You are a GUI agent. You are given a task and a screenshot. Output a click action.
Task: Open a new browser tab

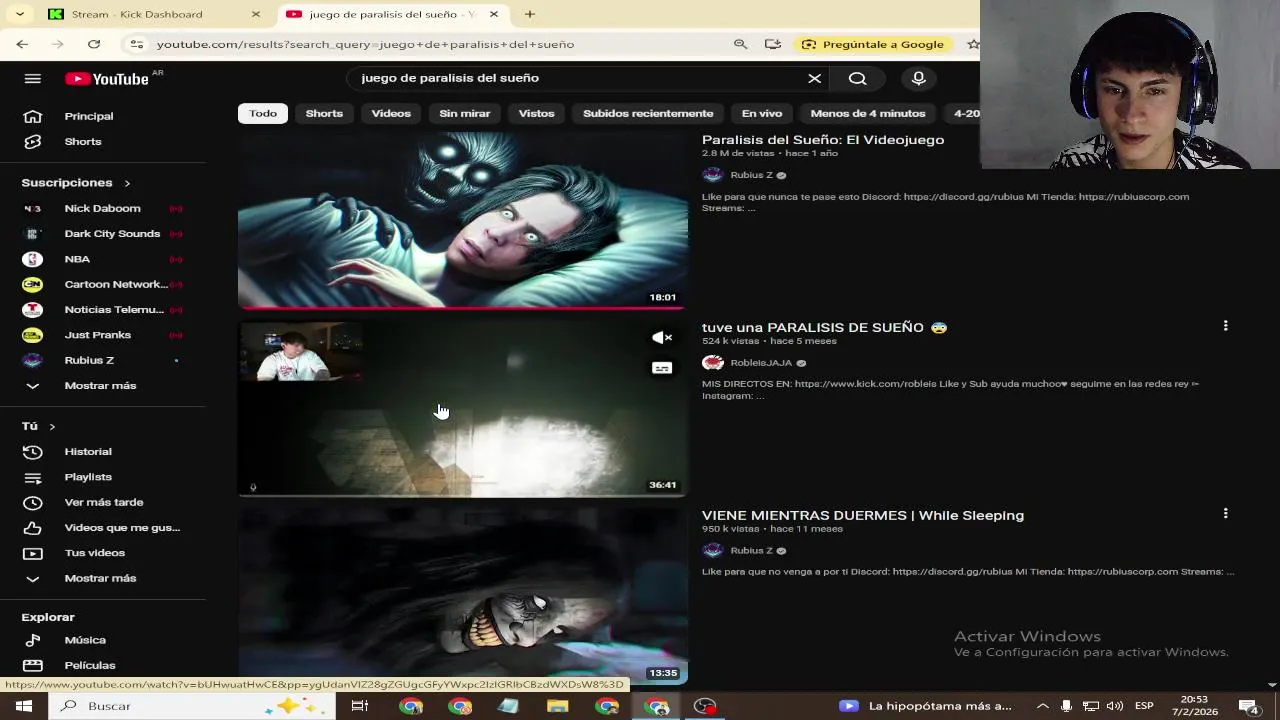[530, 14]
